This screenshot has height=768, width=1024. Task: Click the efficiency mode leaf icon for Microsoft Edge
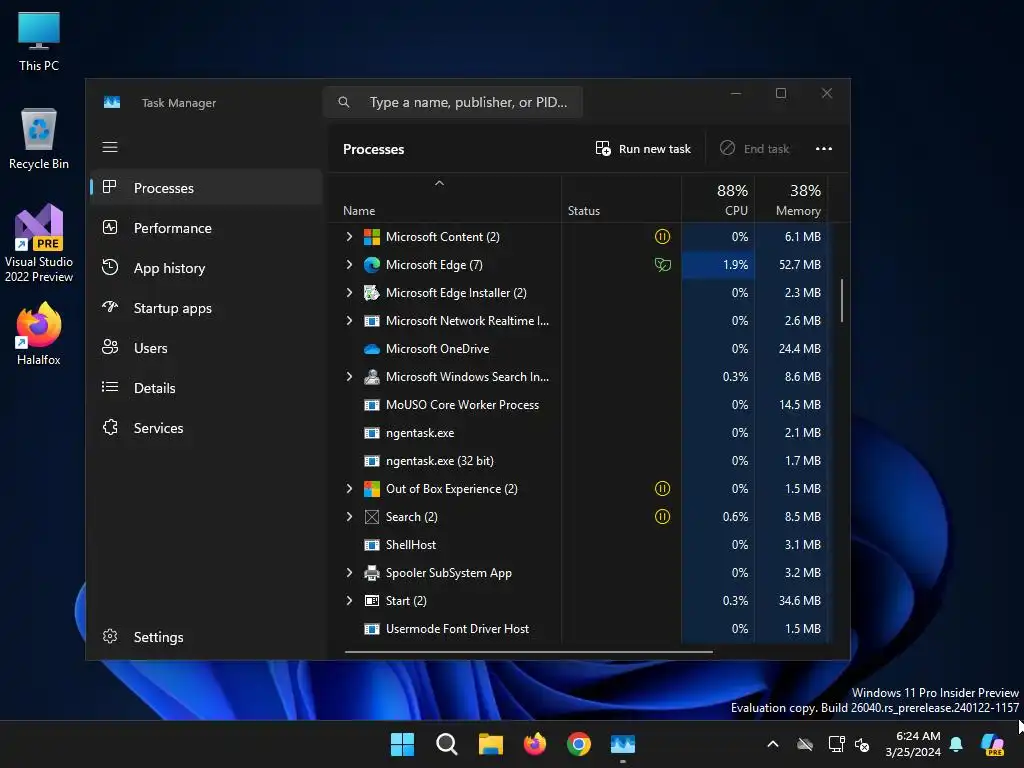[662, 264]
